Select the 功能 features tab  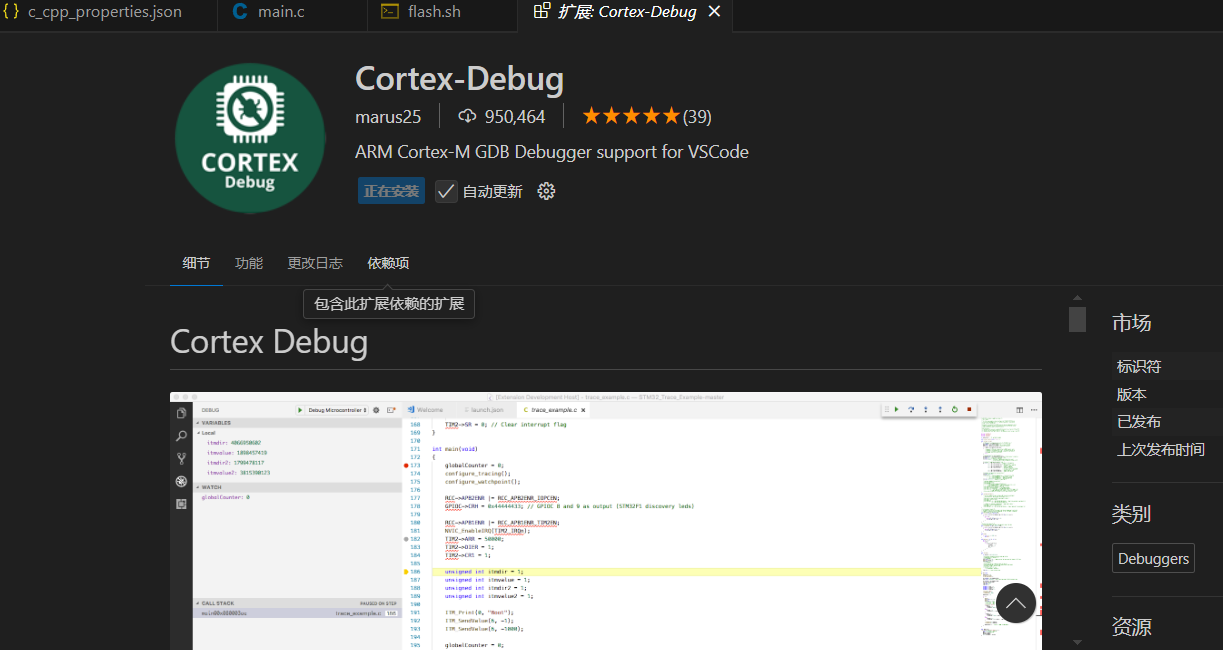(249, 263)
